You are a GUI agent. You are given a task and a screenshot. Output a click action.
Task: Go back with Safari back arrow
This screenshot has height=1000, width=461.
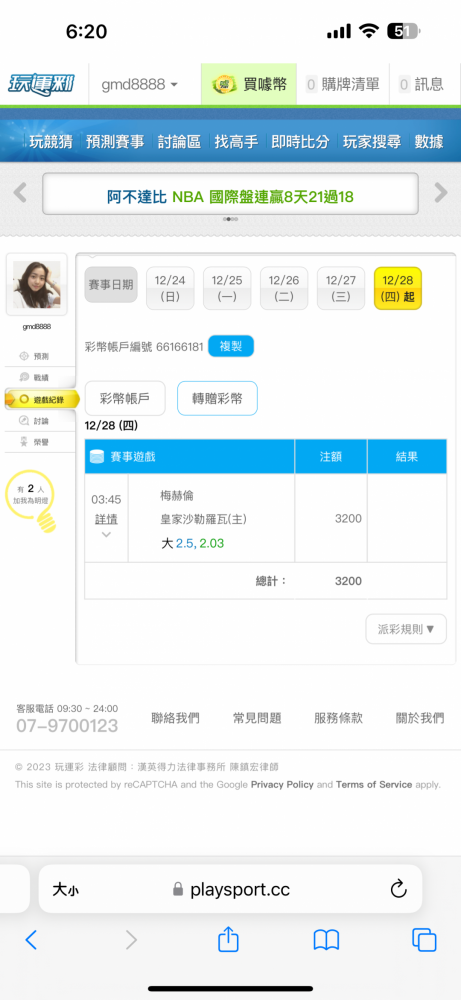click(x=31, y=940)
